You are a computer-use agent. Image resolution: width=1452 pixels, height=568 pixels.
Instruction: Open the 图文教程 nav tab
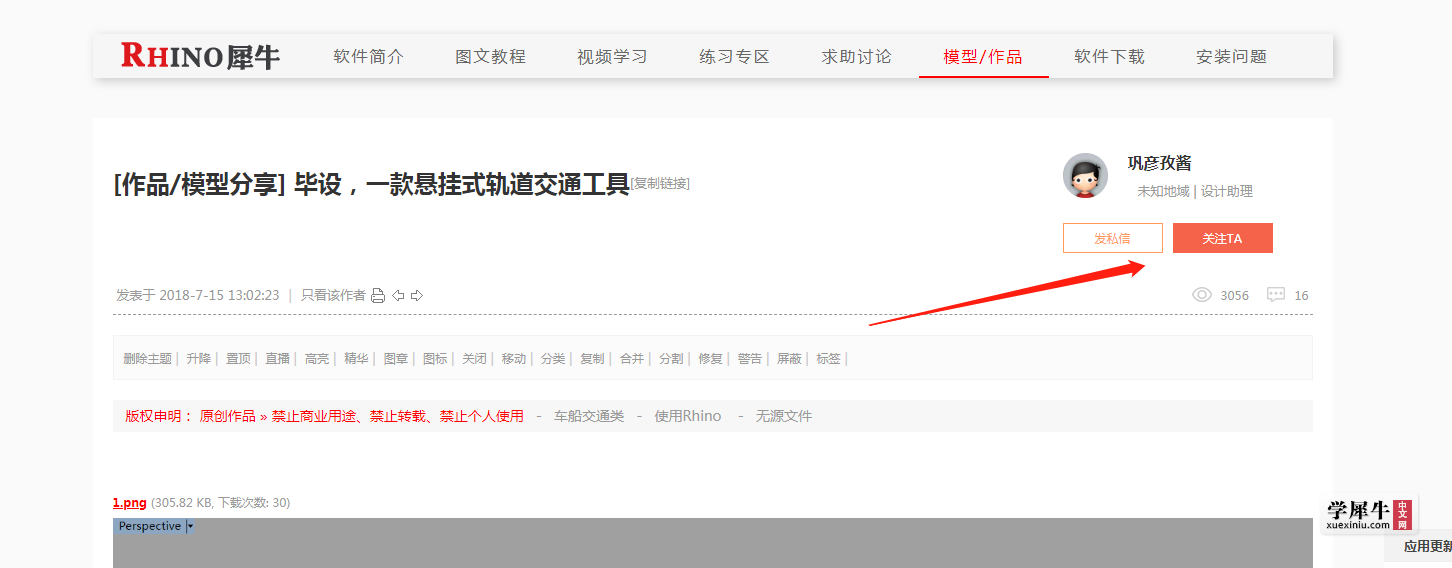pyautogui.click(x=490, y=57)
